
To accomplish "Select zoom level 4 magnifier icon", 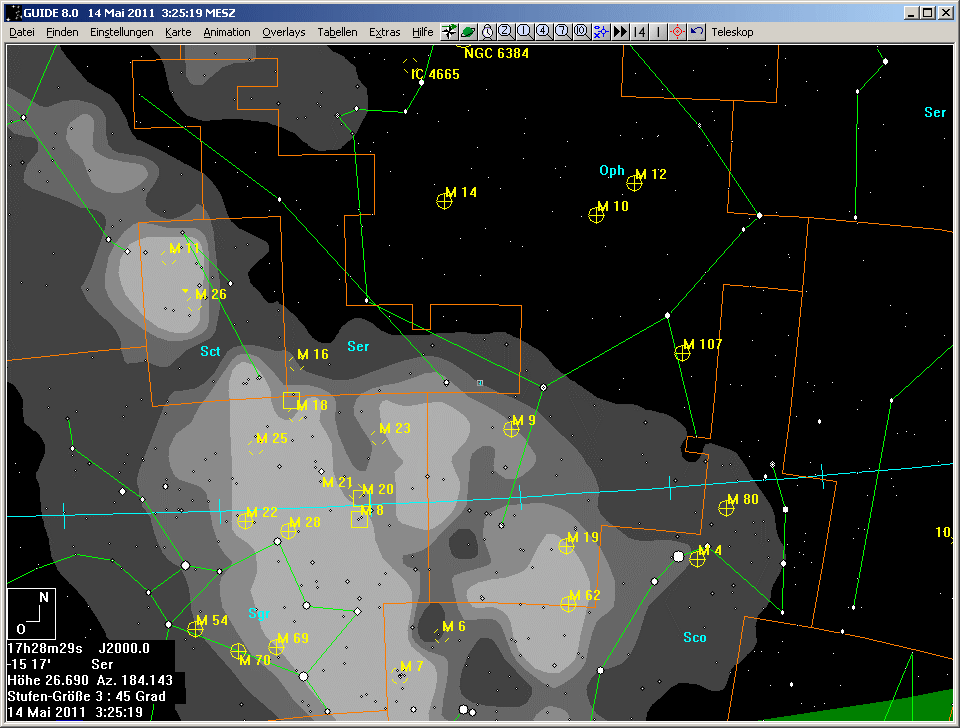I will [x=543, y=32].
